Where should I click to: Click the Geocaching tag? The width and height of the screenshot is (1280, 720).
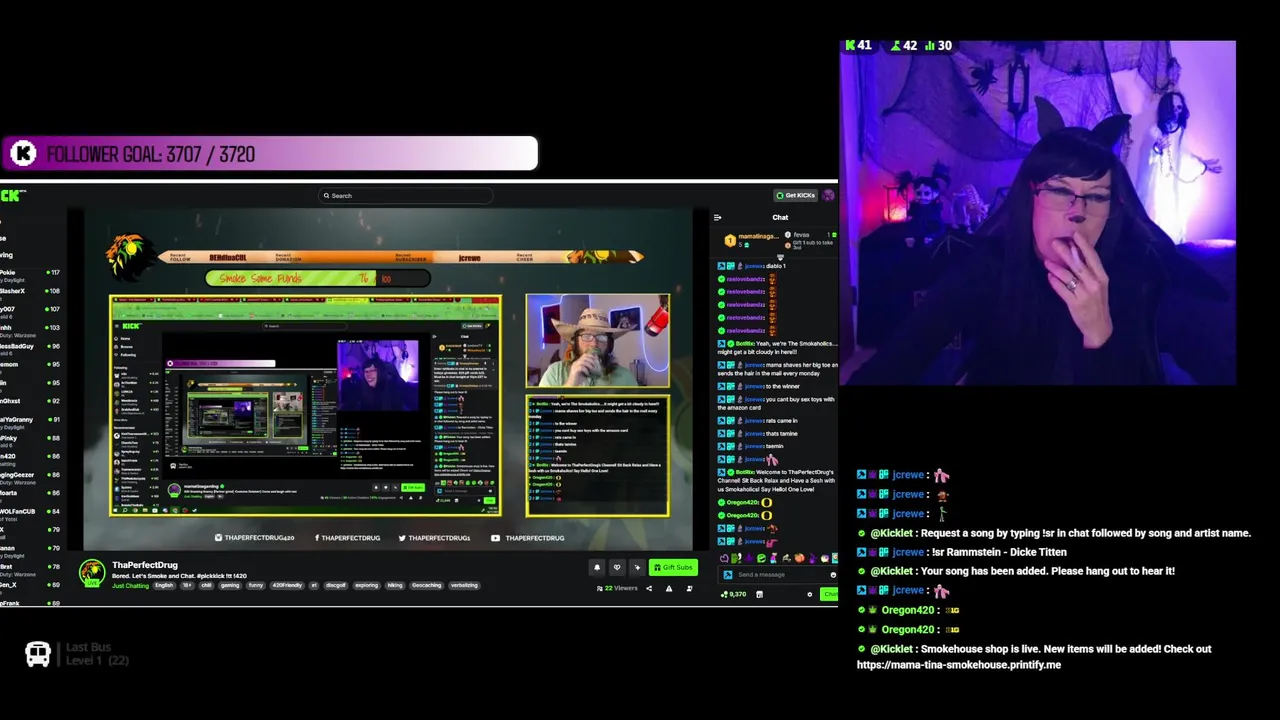426,586
